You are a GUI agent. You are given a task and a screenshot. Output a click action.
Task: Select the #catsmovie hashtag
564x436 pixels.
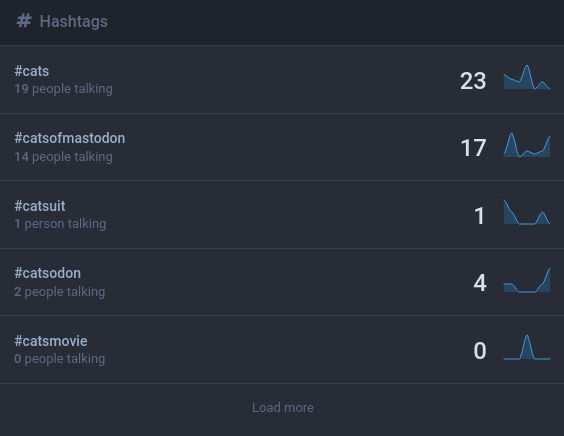tap(51, 341)
